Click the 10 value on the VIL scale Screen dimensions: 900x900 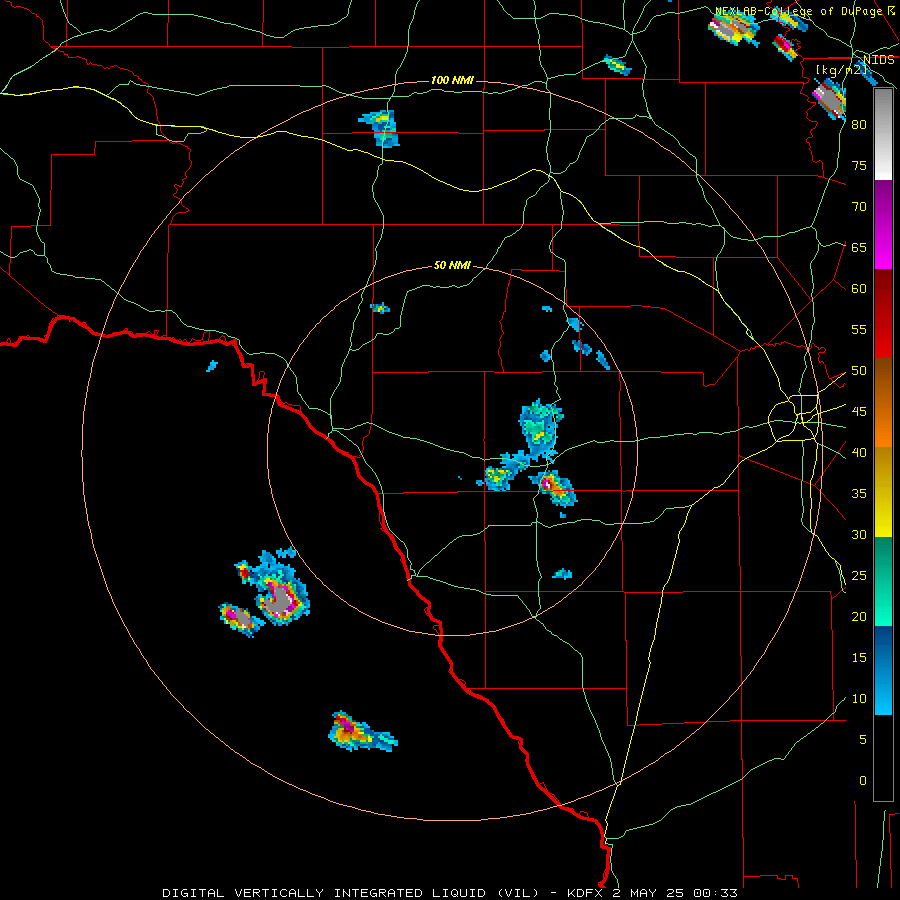point(859,699)
